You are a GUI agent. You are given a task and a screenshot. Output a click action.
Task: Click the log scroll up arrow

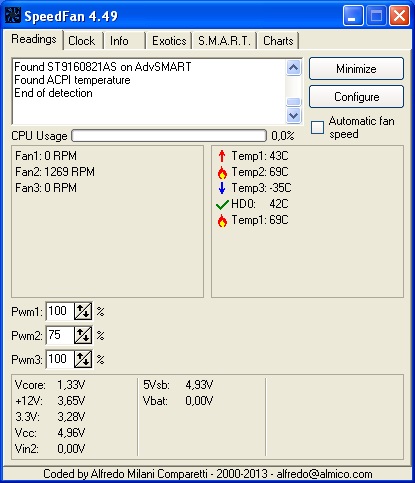pos(294,68)
